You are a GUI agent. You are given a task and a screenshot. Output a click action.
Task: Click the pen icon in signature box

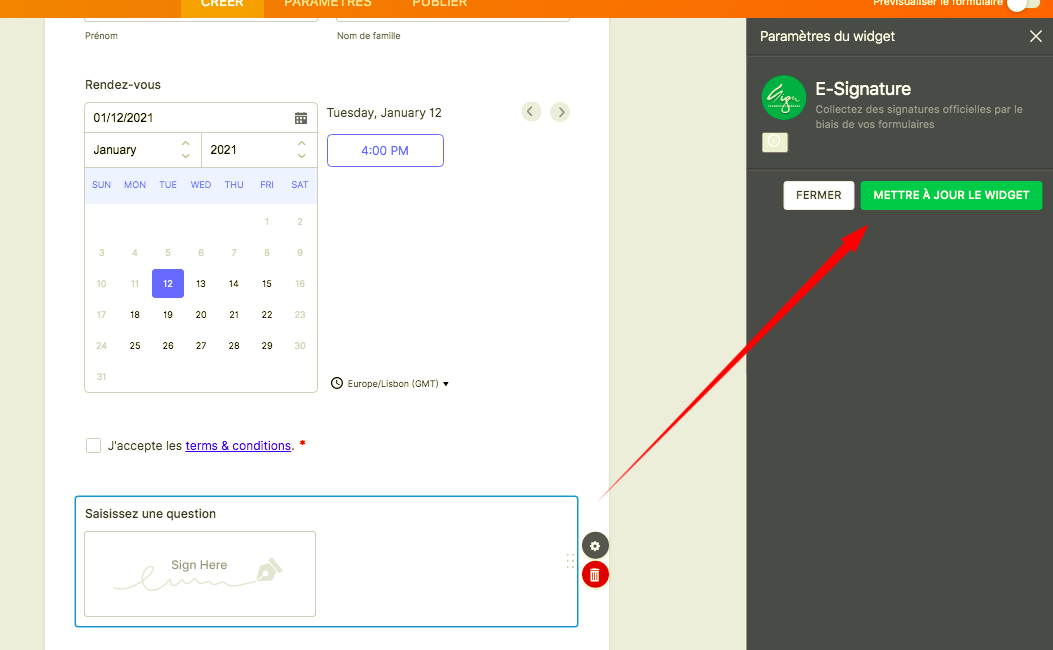(x=270, y=569)
